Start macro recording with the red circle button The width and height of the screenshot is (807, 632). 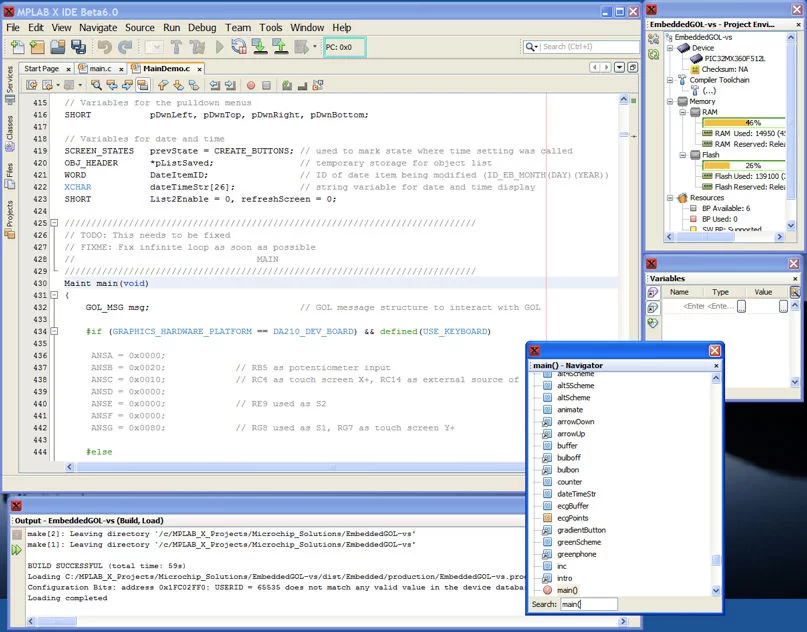(251, 85)
